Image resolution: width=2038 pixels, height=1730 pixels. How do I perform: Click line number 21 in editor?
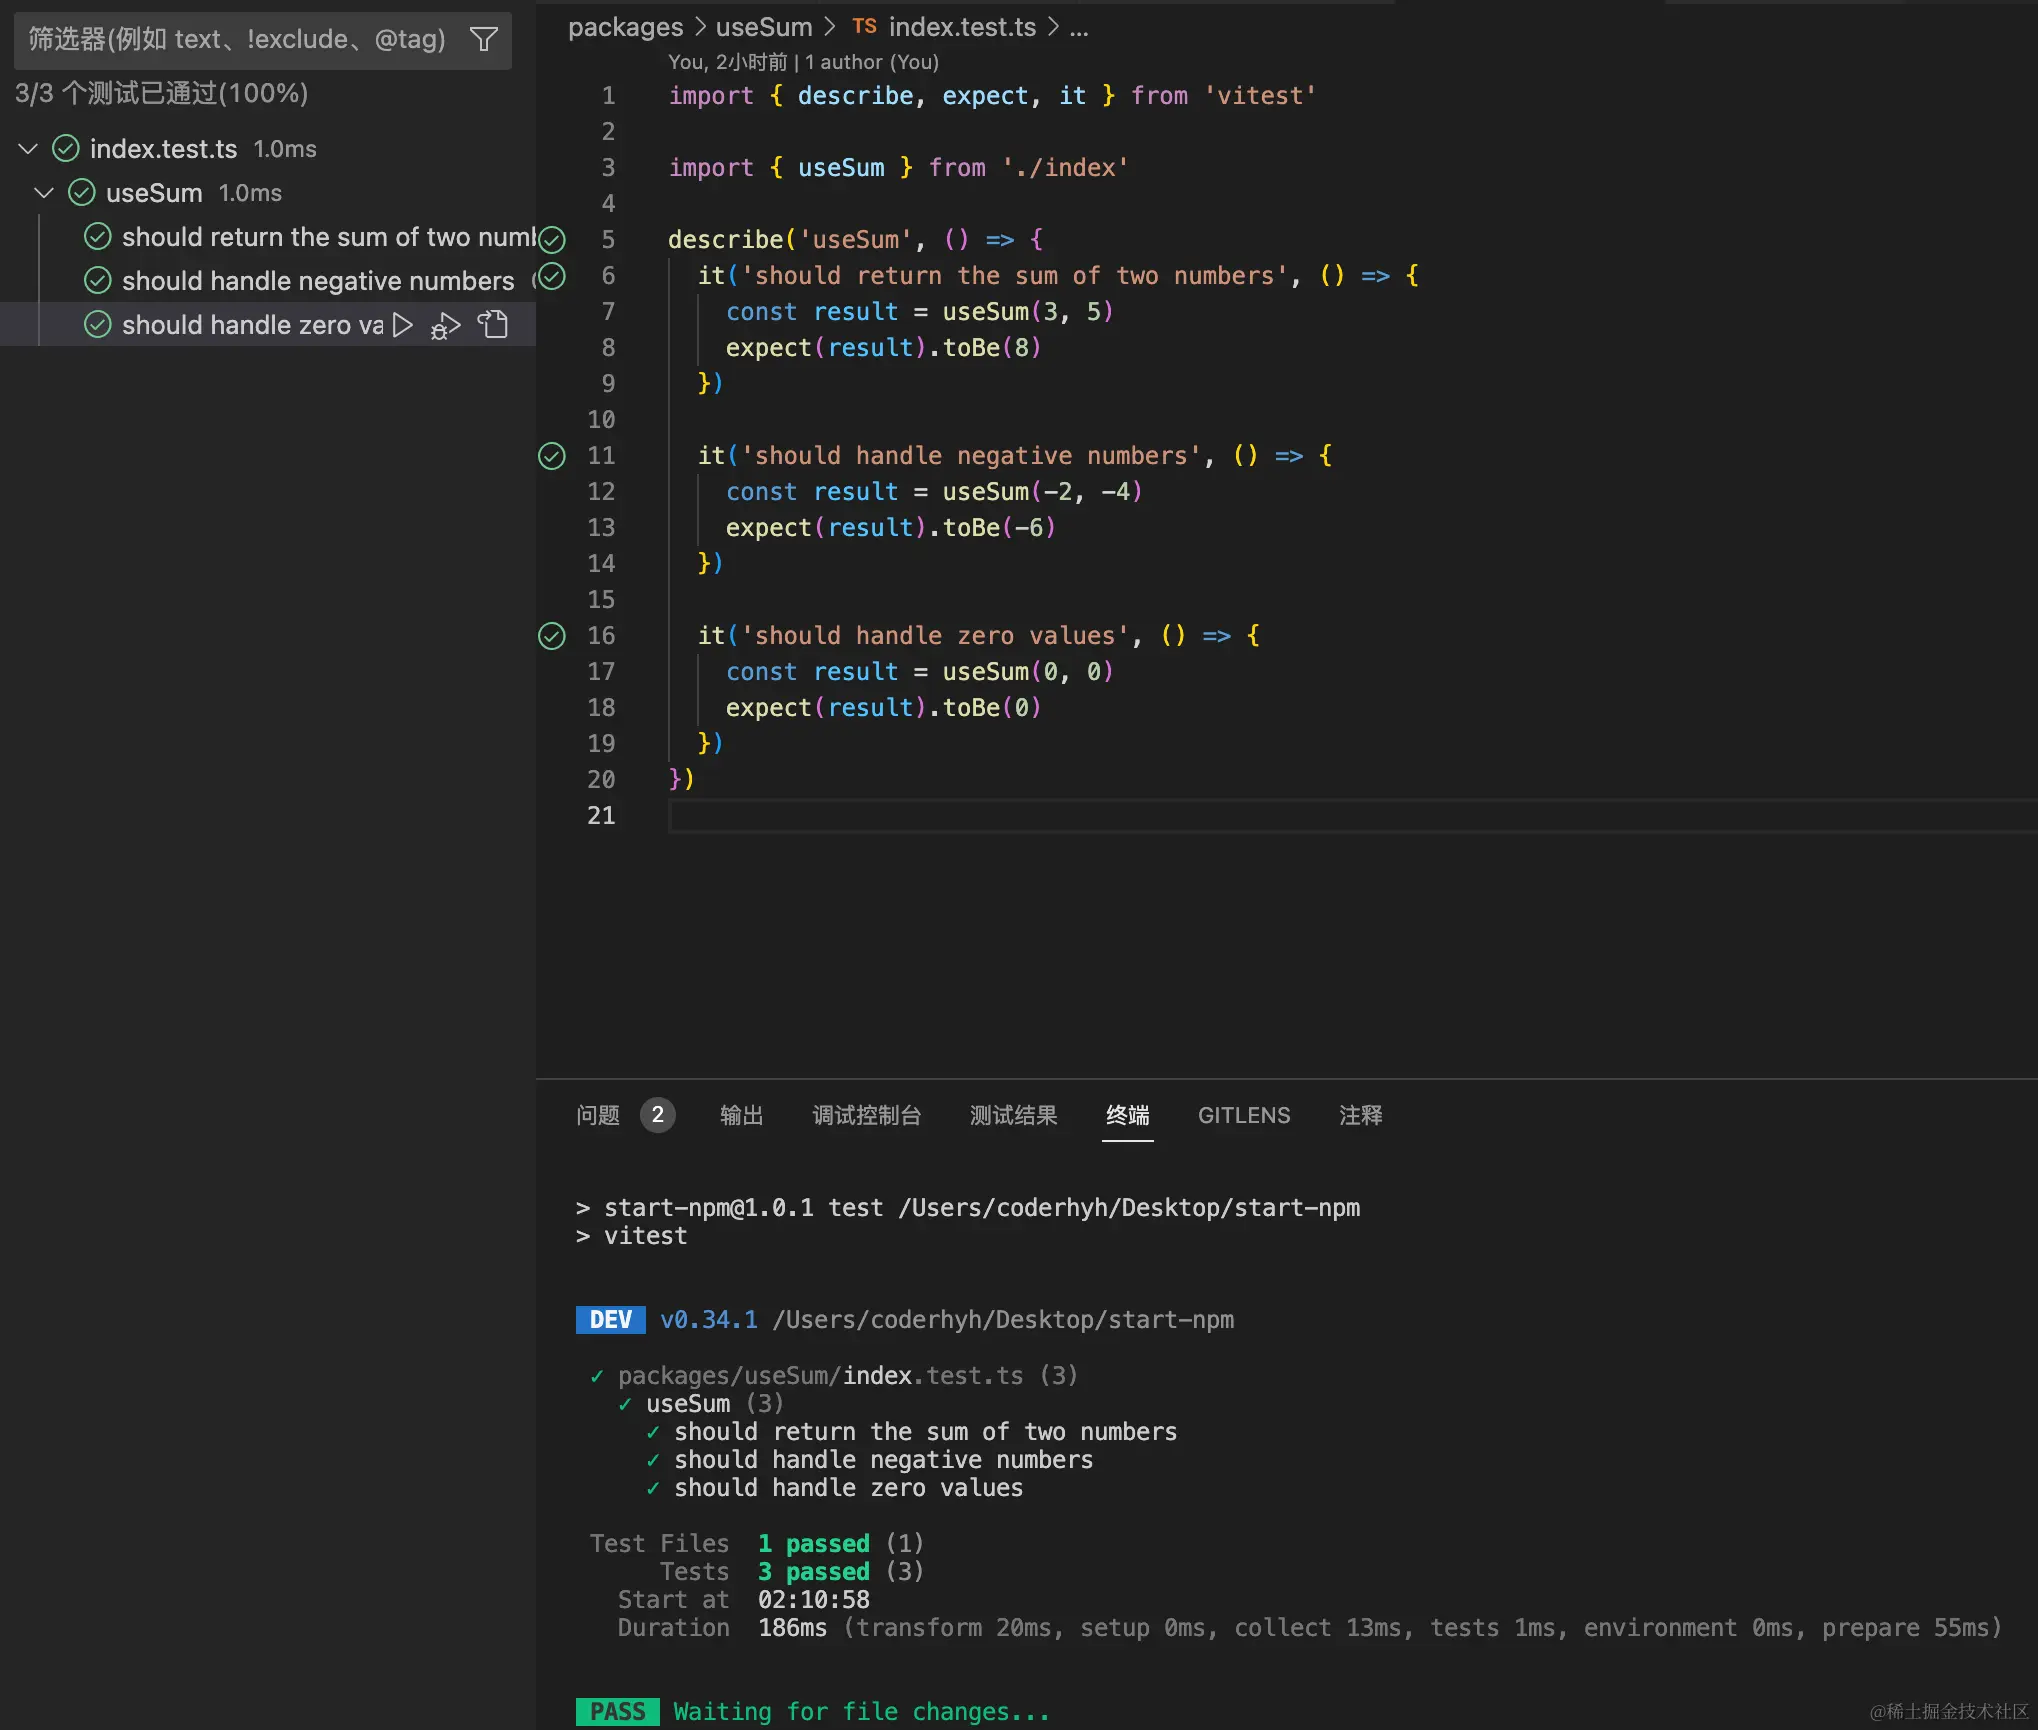(601, 816)
